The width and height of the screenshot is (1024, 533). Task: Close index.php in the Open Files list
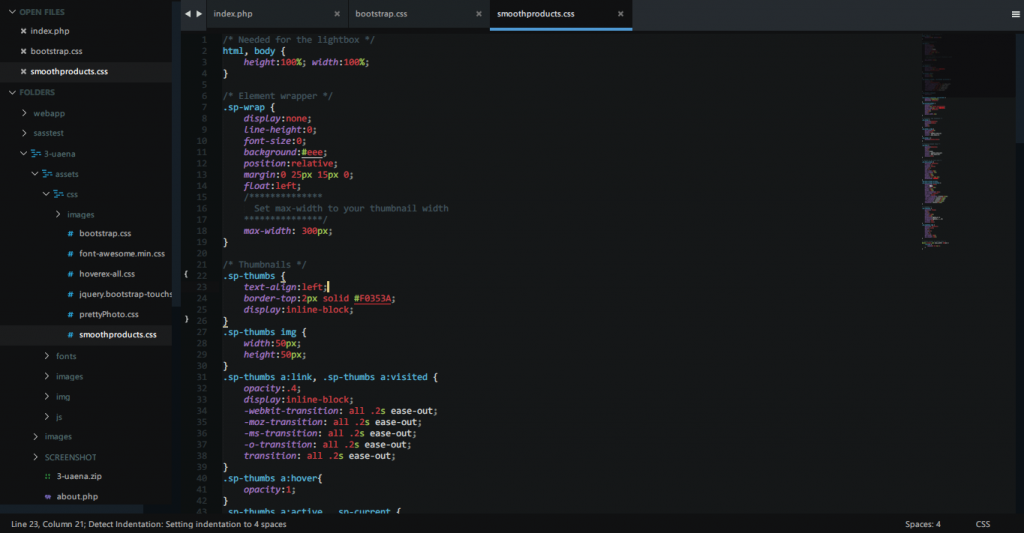24,31
